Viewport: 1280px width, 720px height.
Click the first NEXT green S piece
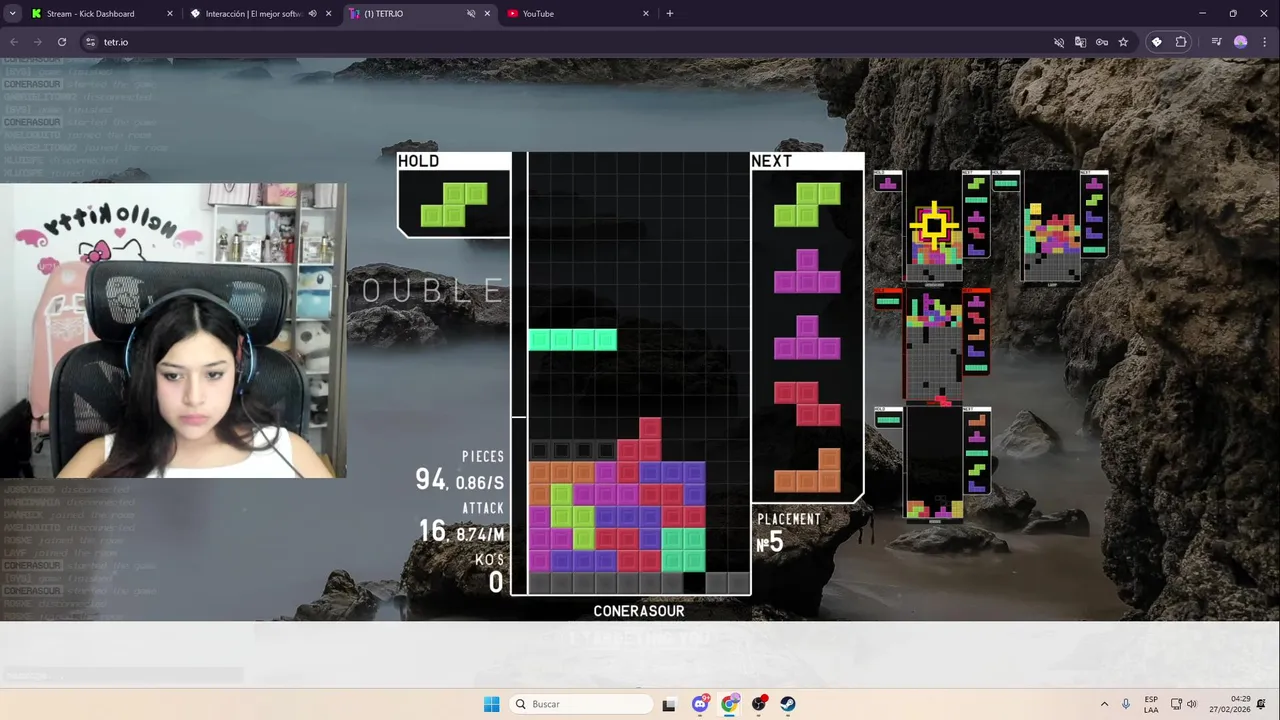[807, 204]
